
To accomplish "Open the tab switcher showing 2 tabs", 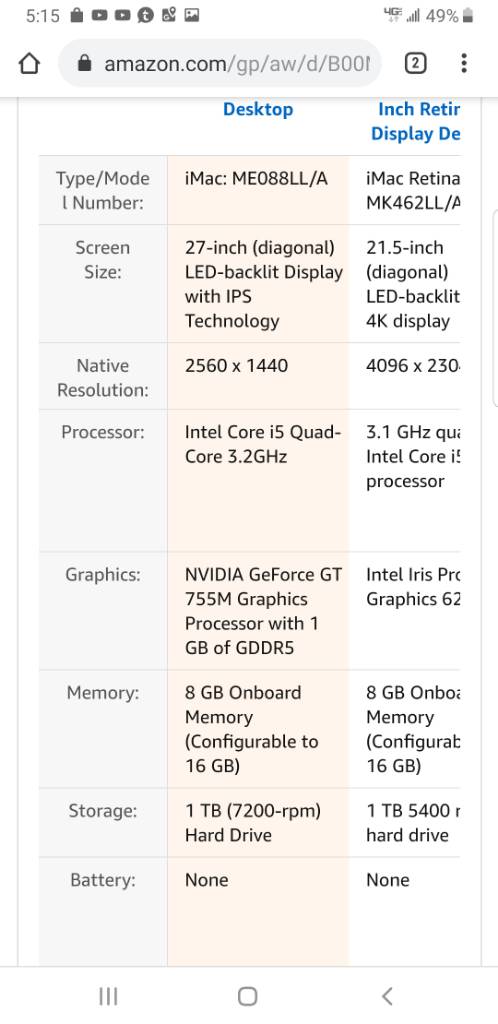I will click(416, 63).
